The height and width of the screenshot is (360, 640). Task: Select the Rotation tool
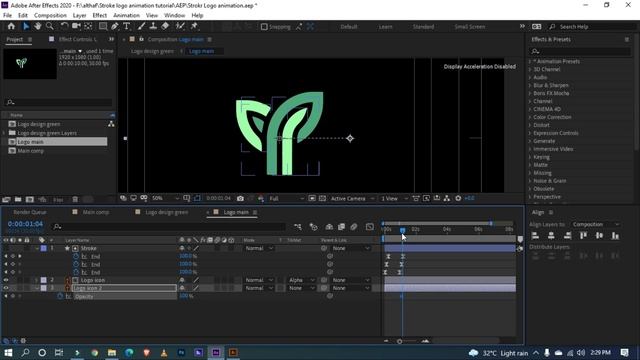coord(64,26)
